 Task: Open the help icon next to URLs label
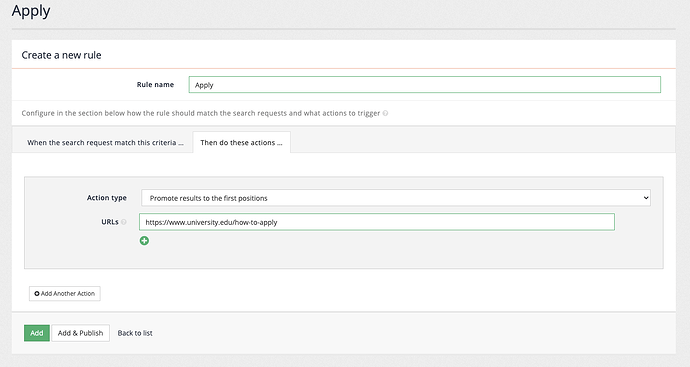click(x=124, y=222)
